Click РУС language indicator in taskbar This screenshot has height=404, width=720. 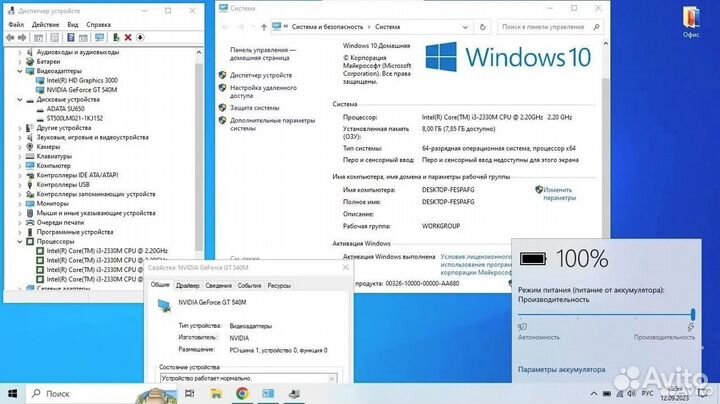click(647, 394)
